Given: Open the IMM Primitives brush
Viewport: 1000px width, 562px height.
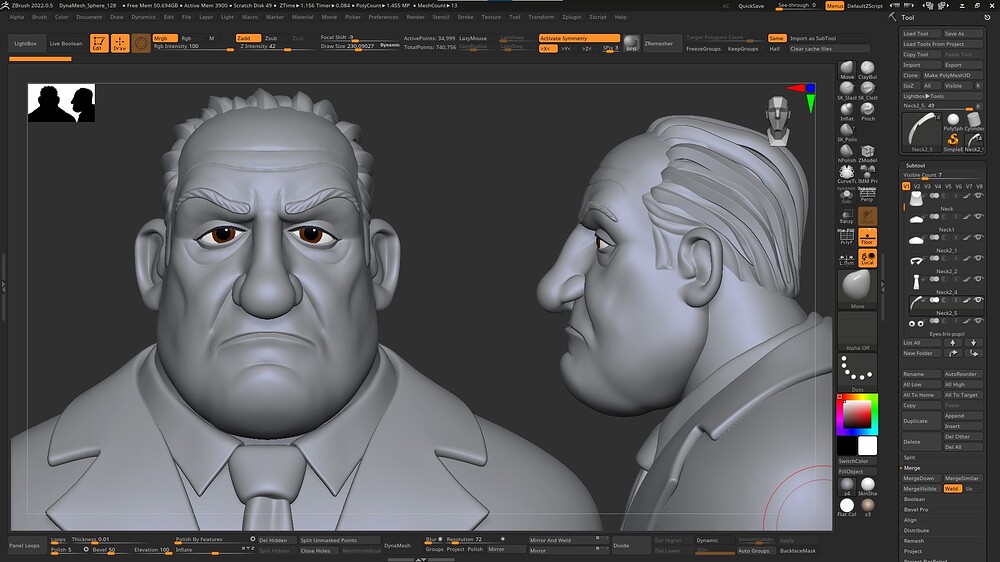Looking at the screenshot, I should pyautogui.click(x=867, y=174).
